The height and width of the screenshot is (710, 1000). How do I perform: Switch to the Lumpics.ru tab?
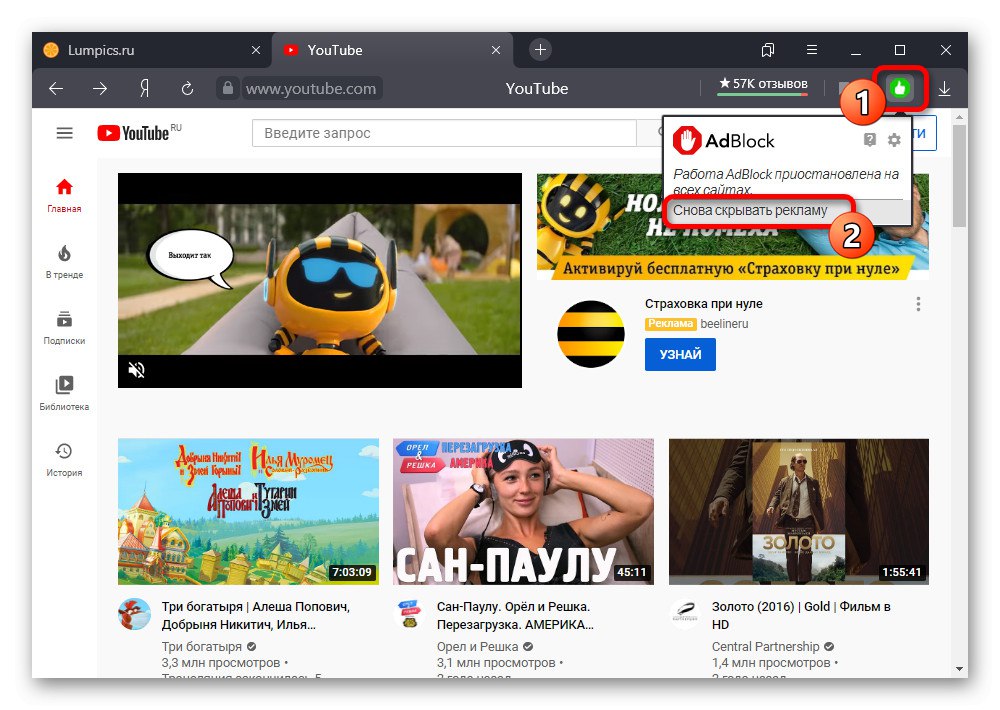(152, 50)
